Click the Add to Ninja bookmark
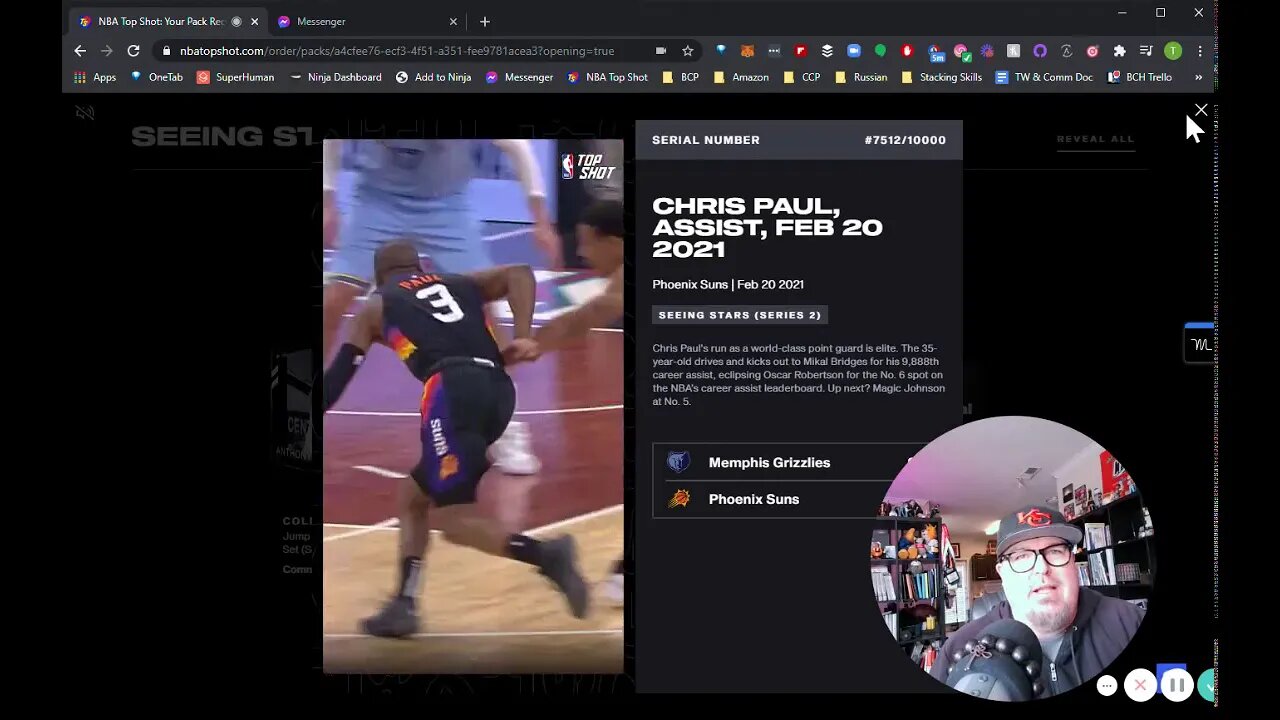This screenshot has width=1280, height=720. click(x=433, y=77)
